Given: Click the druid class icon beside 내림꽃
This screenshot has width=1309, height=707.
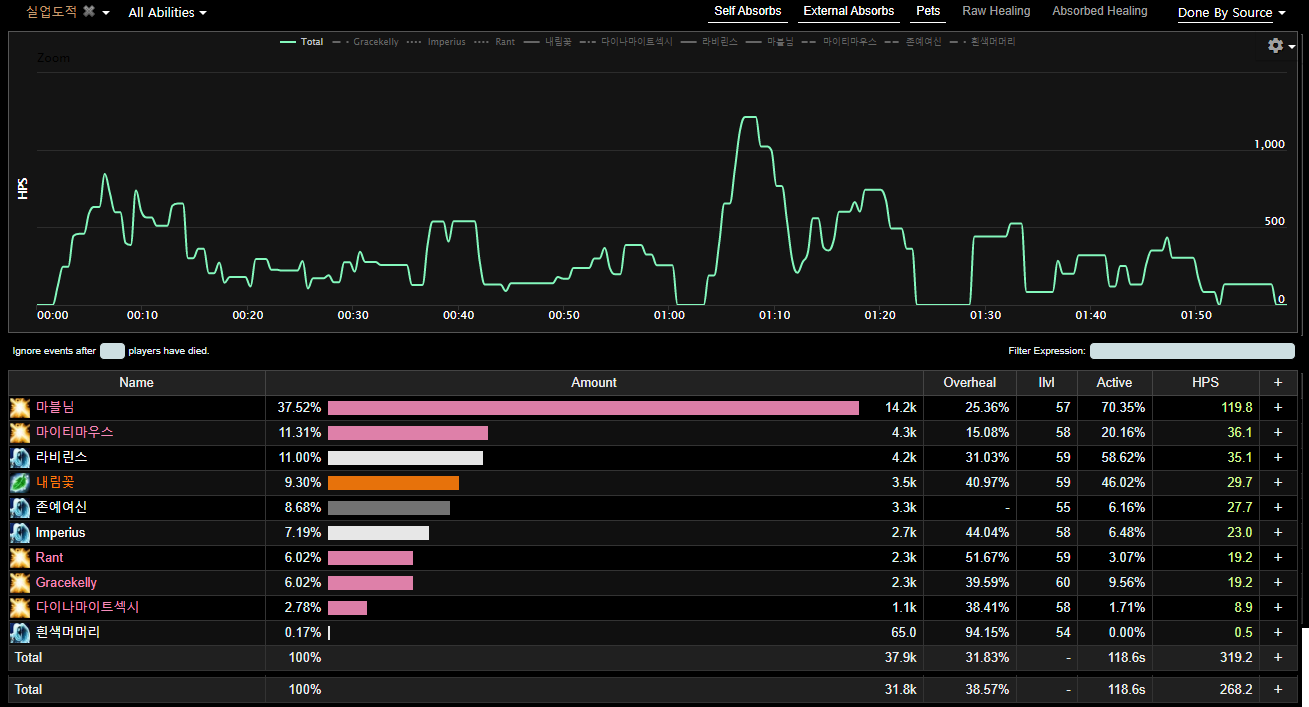Looking at the screenshot, I should [x=20, y=482].
